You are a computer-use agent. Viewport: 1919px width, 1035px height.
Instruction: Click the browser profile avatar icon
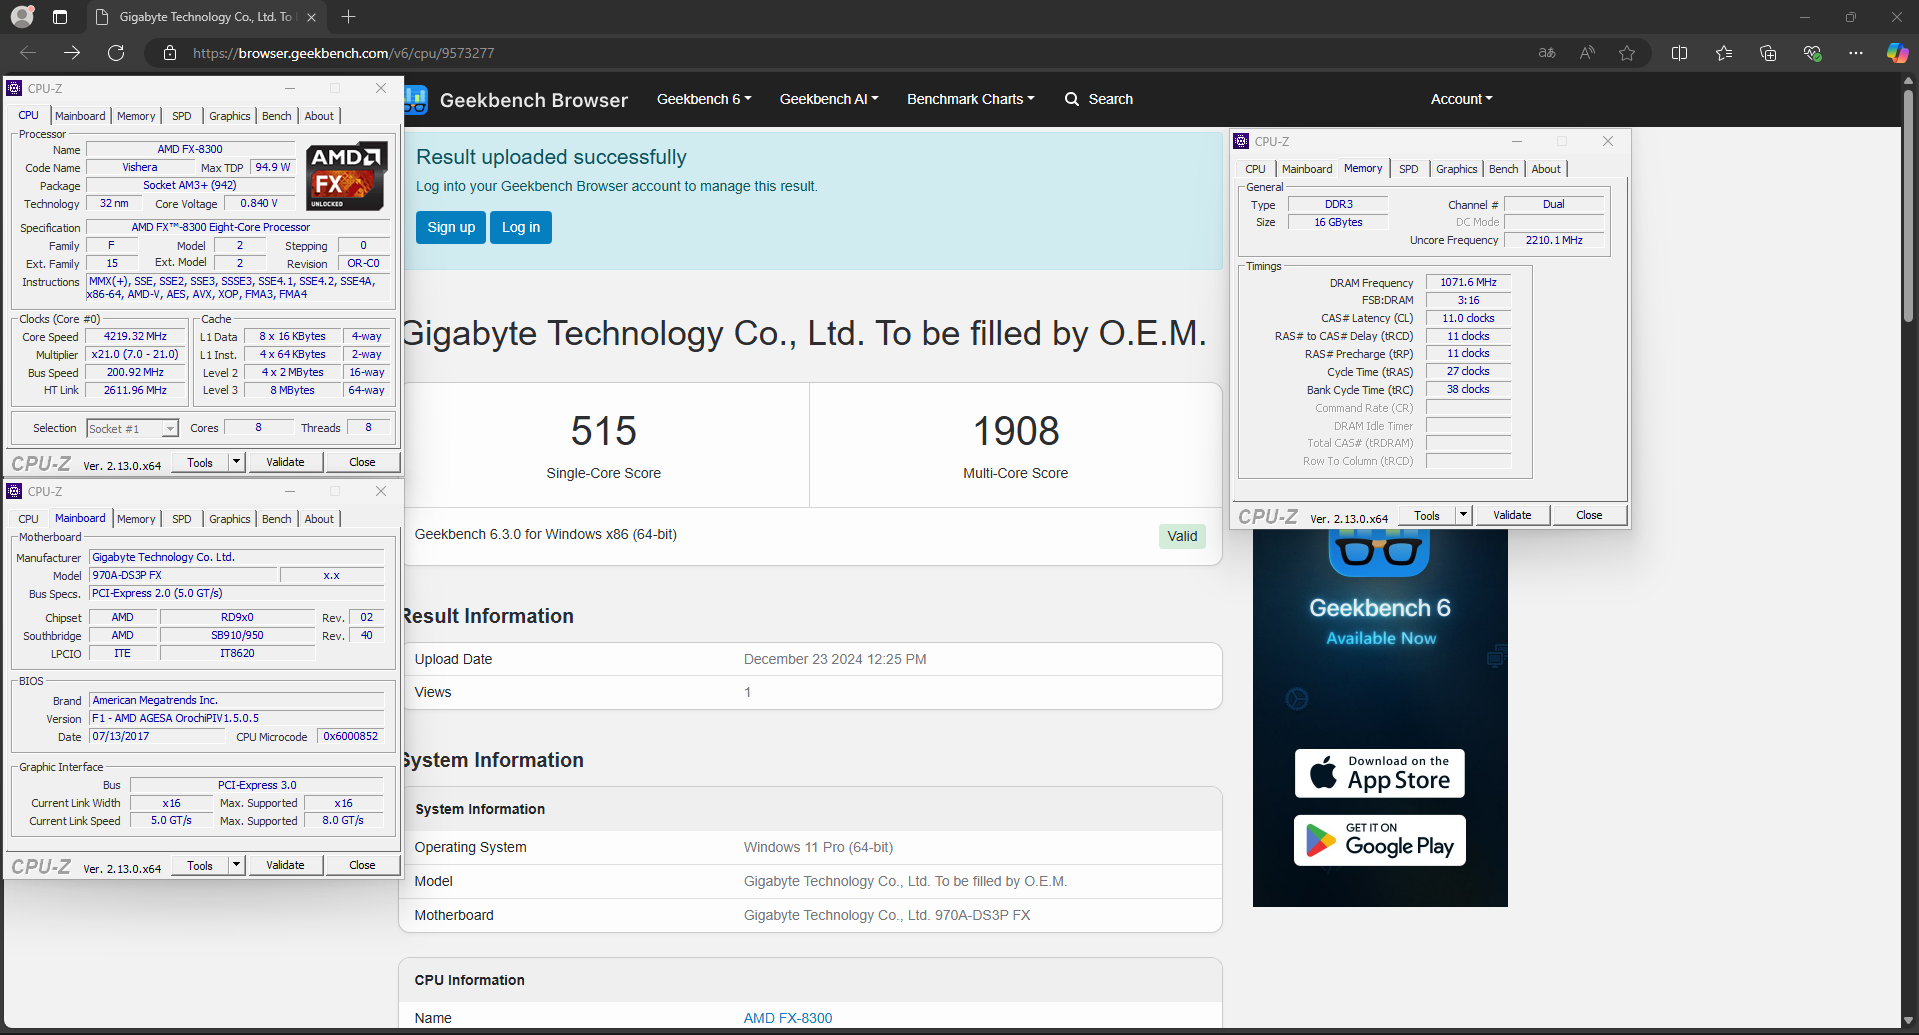(22, 16)
